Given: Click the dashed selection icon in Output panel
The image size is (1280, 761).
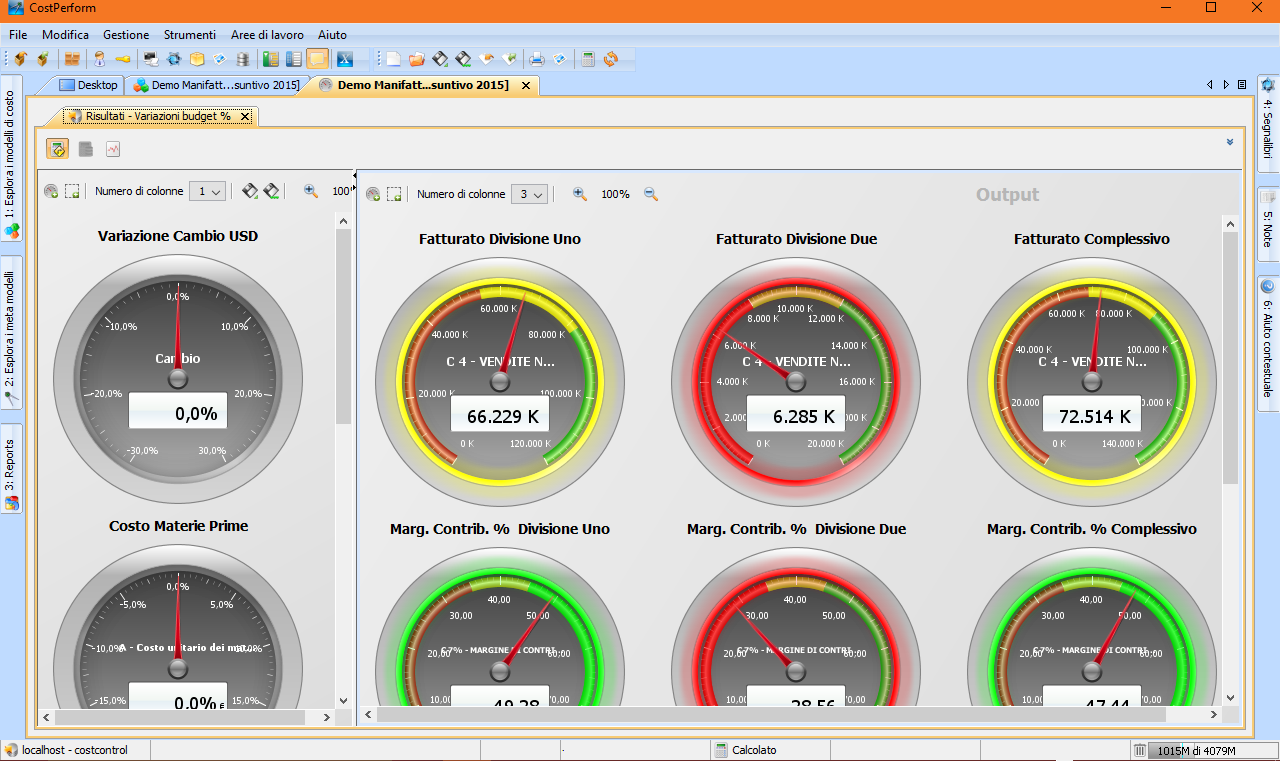Looking at the screenshot, I should [394, 194].
